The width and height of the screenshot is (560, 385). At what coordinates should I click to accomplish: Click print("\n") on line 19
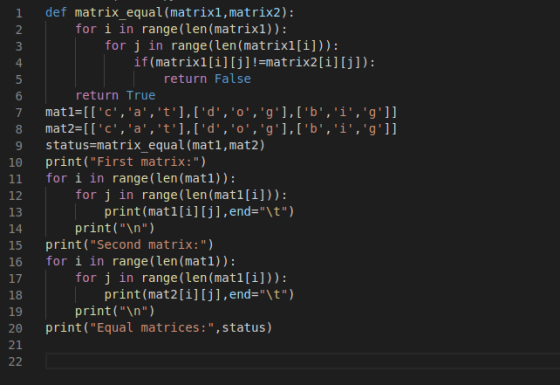(x=115, y=311)
